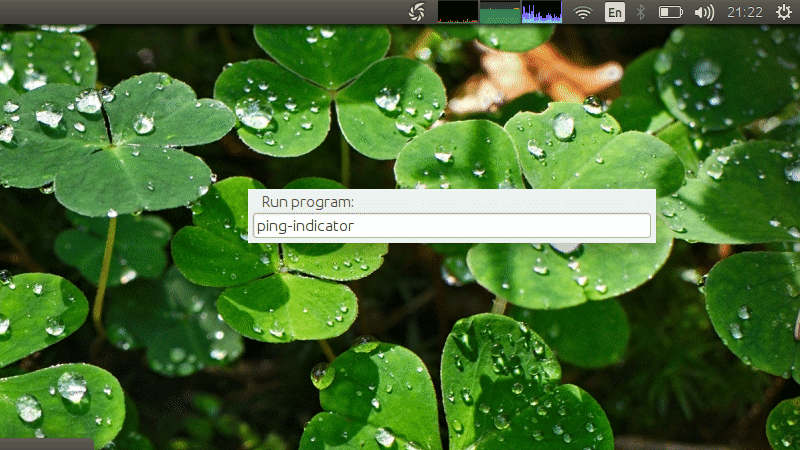This screenshot has height=450, width=800.
Task: Open the En keyboard layout switcher
Action: click(x=615, y=12)
